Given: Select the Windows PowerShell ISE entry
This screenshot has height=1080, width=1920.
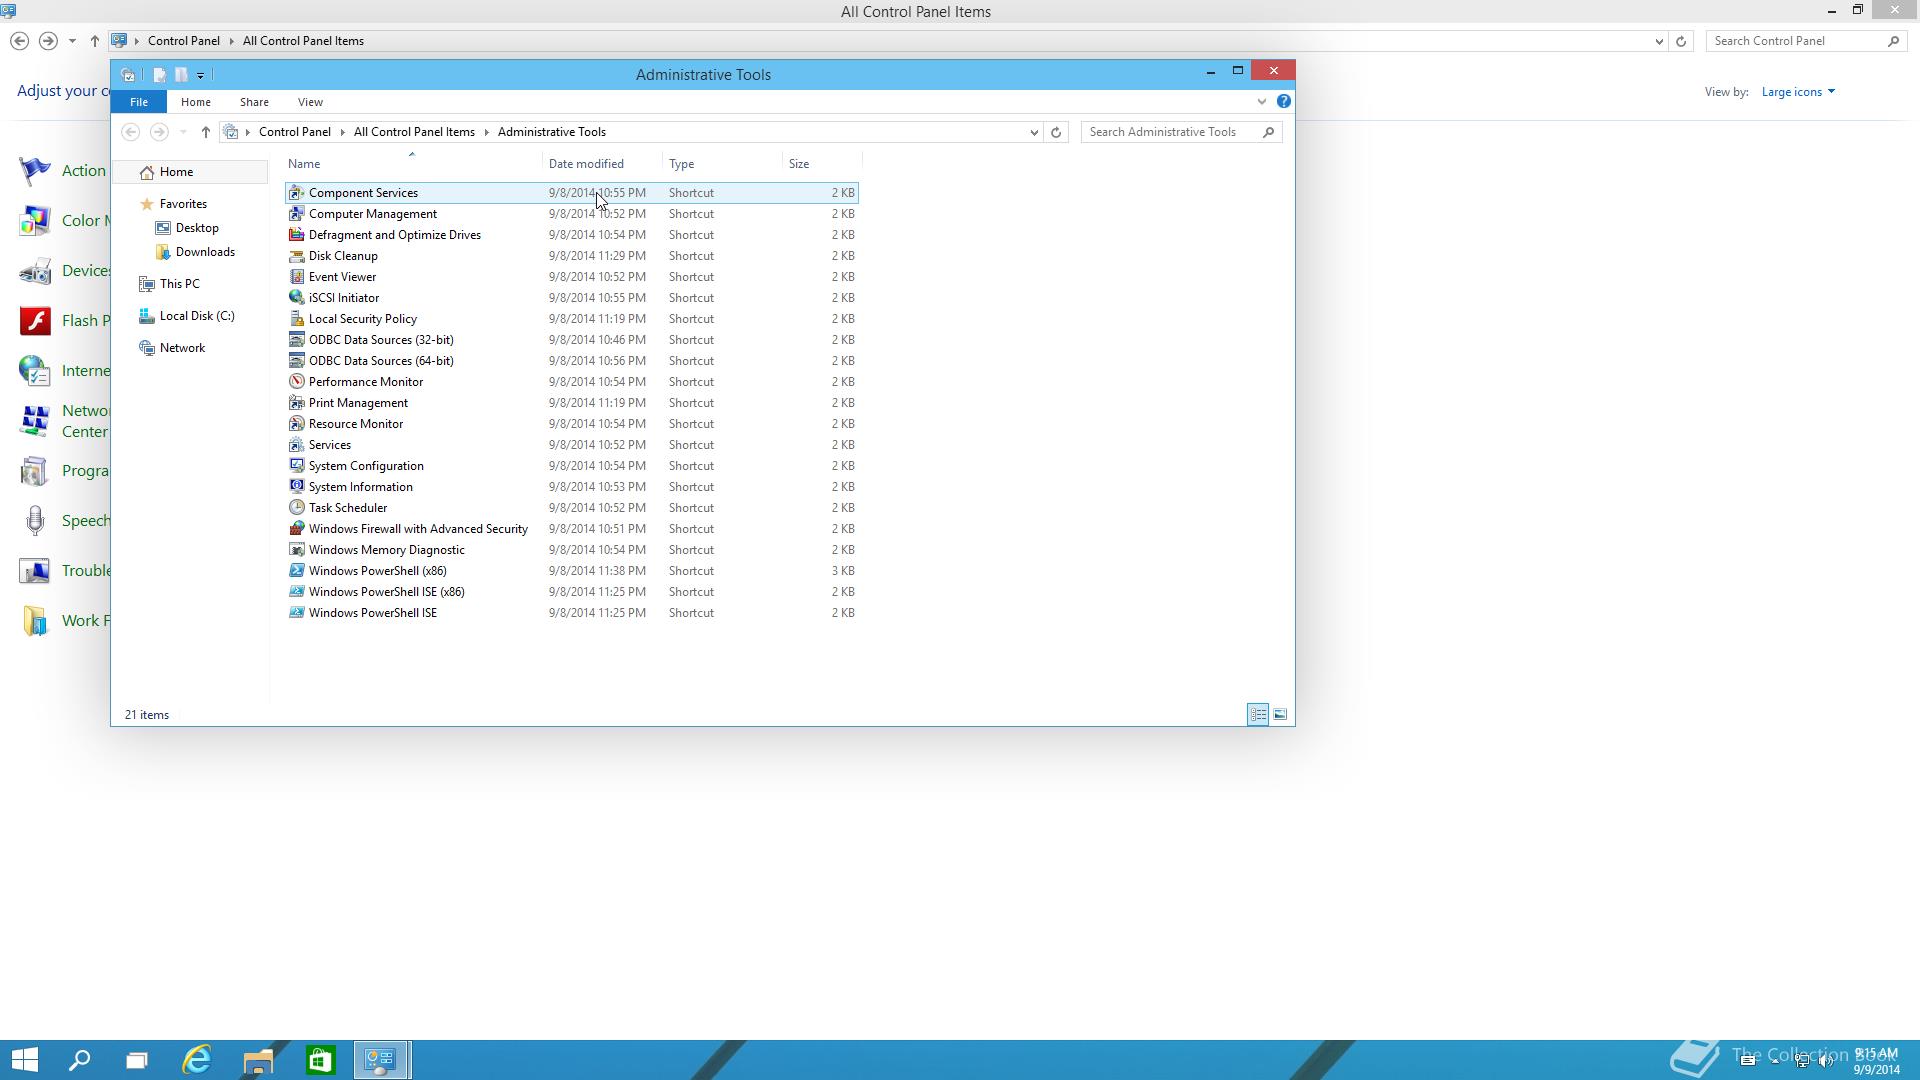Looking at the screenshot, I should click(x=572, y=613).
